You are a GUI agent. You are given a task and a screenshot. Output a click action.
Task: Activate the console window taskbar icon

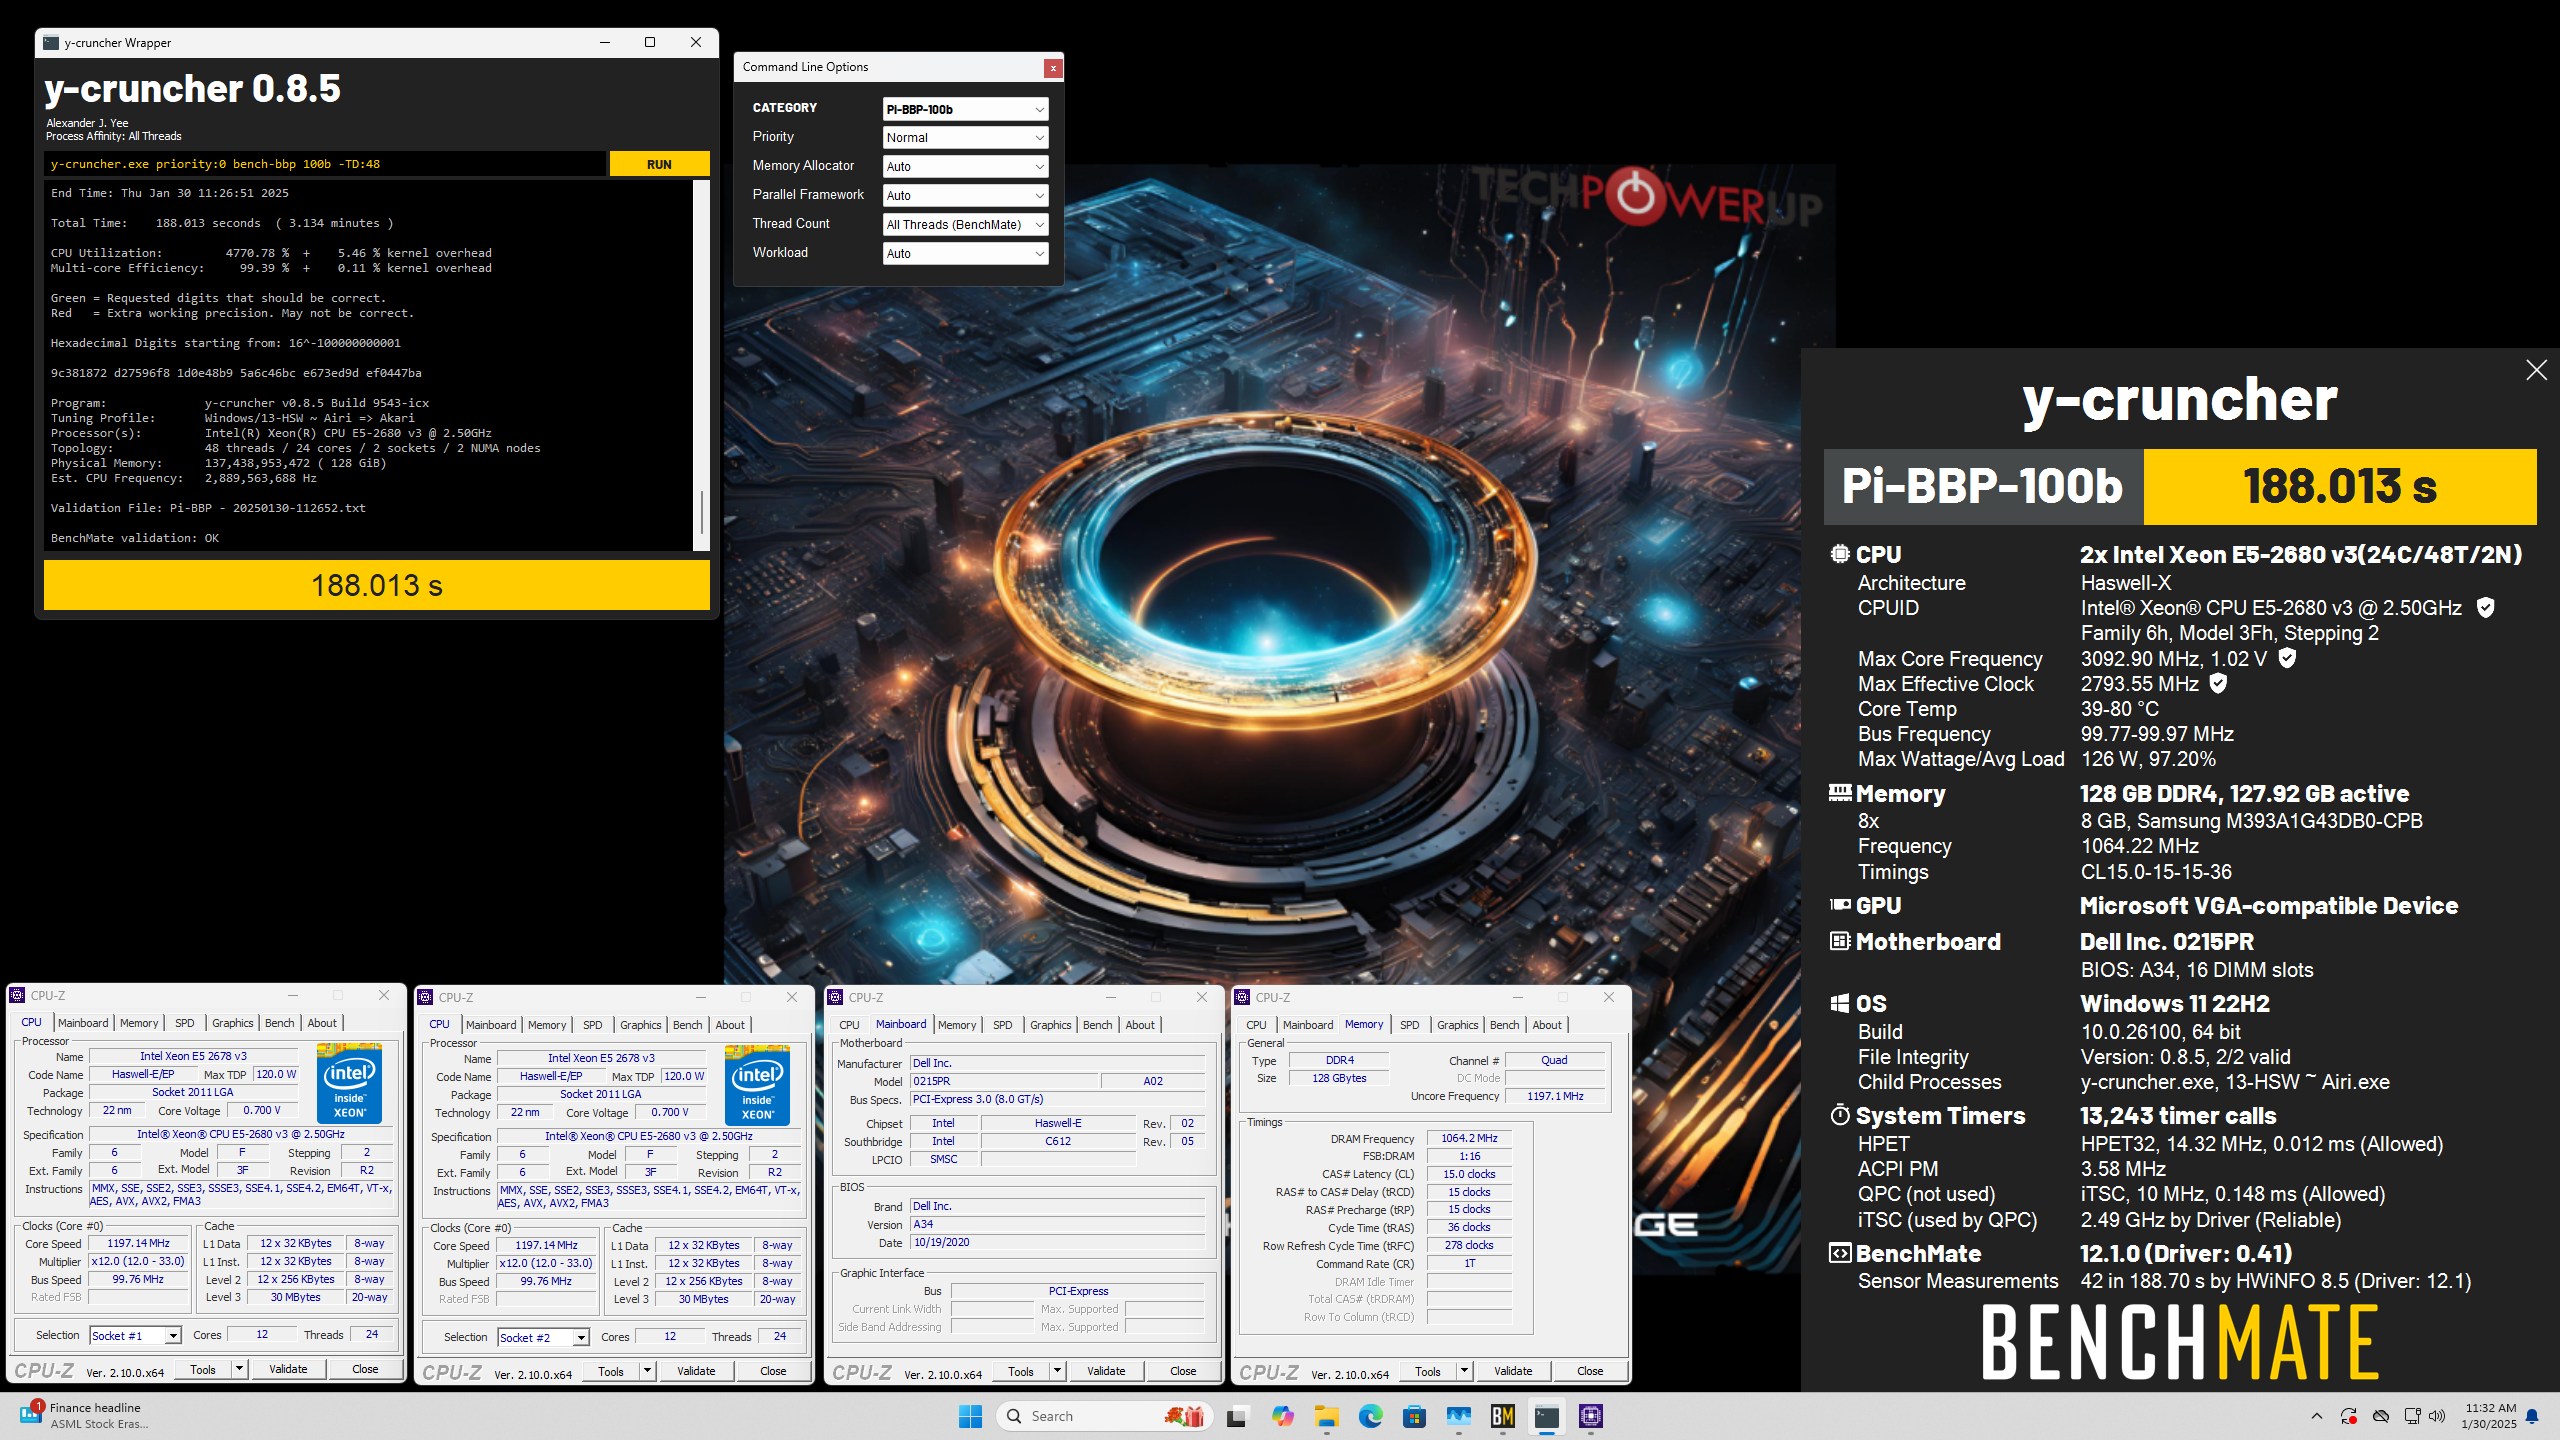[x=1547, y=1416]
